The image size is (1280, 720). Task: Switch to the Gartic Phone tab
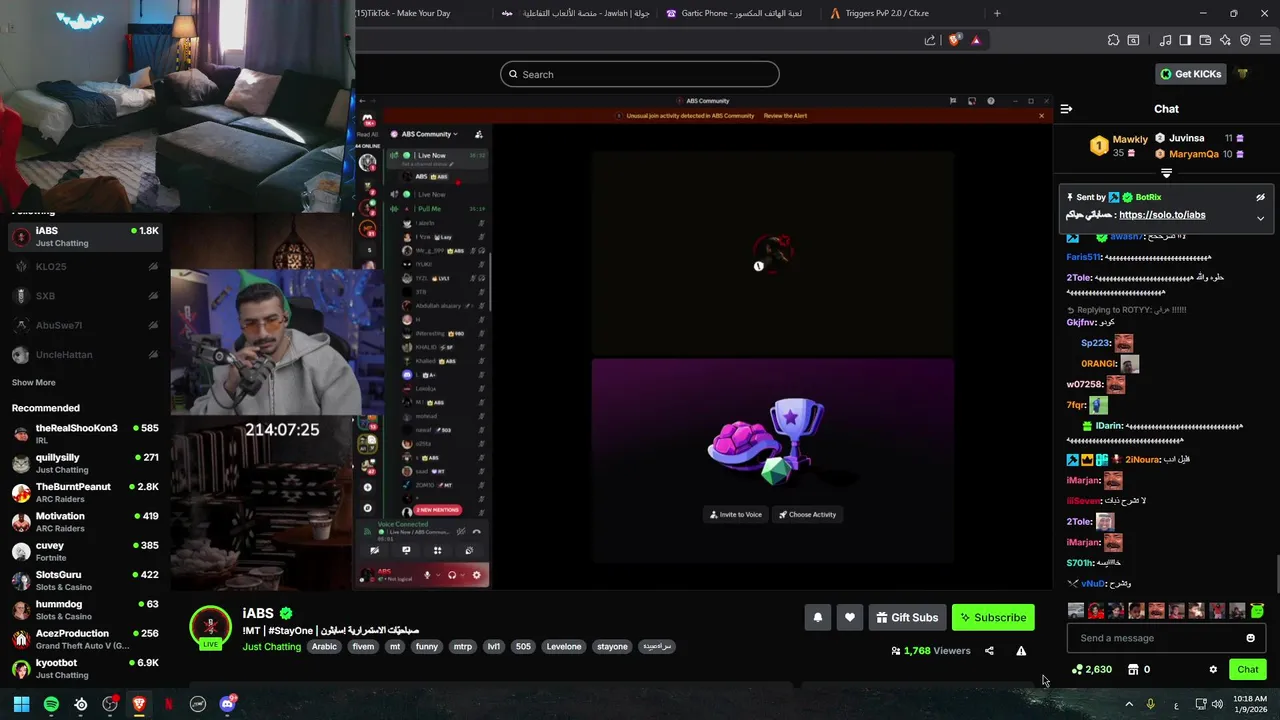point(736,13)
